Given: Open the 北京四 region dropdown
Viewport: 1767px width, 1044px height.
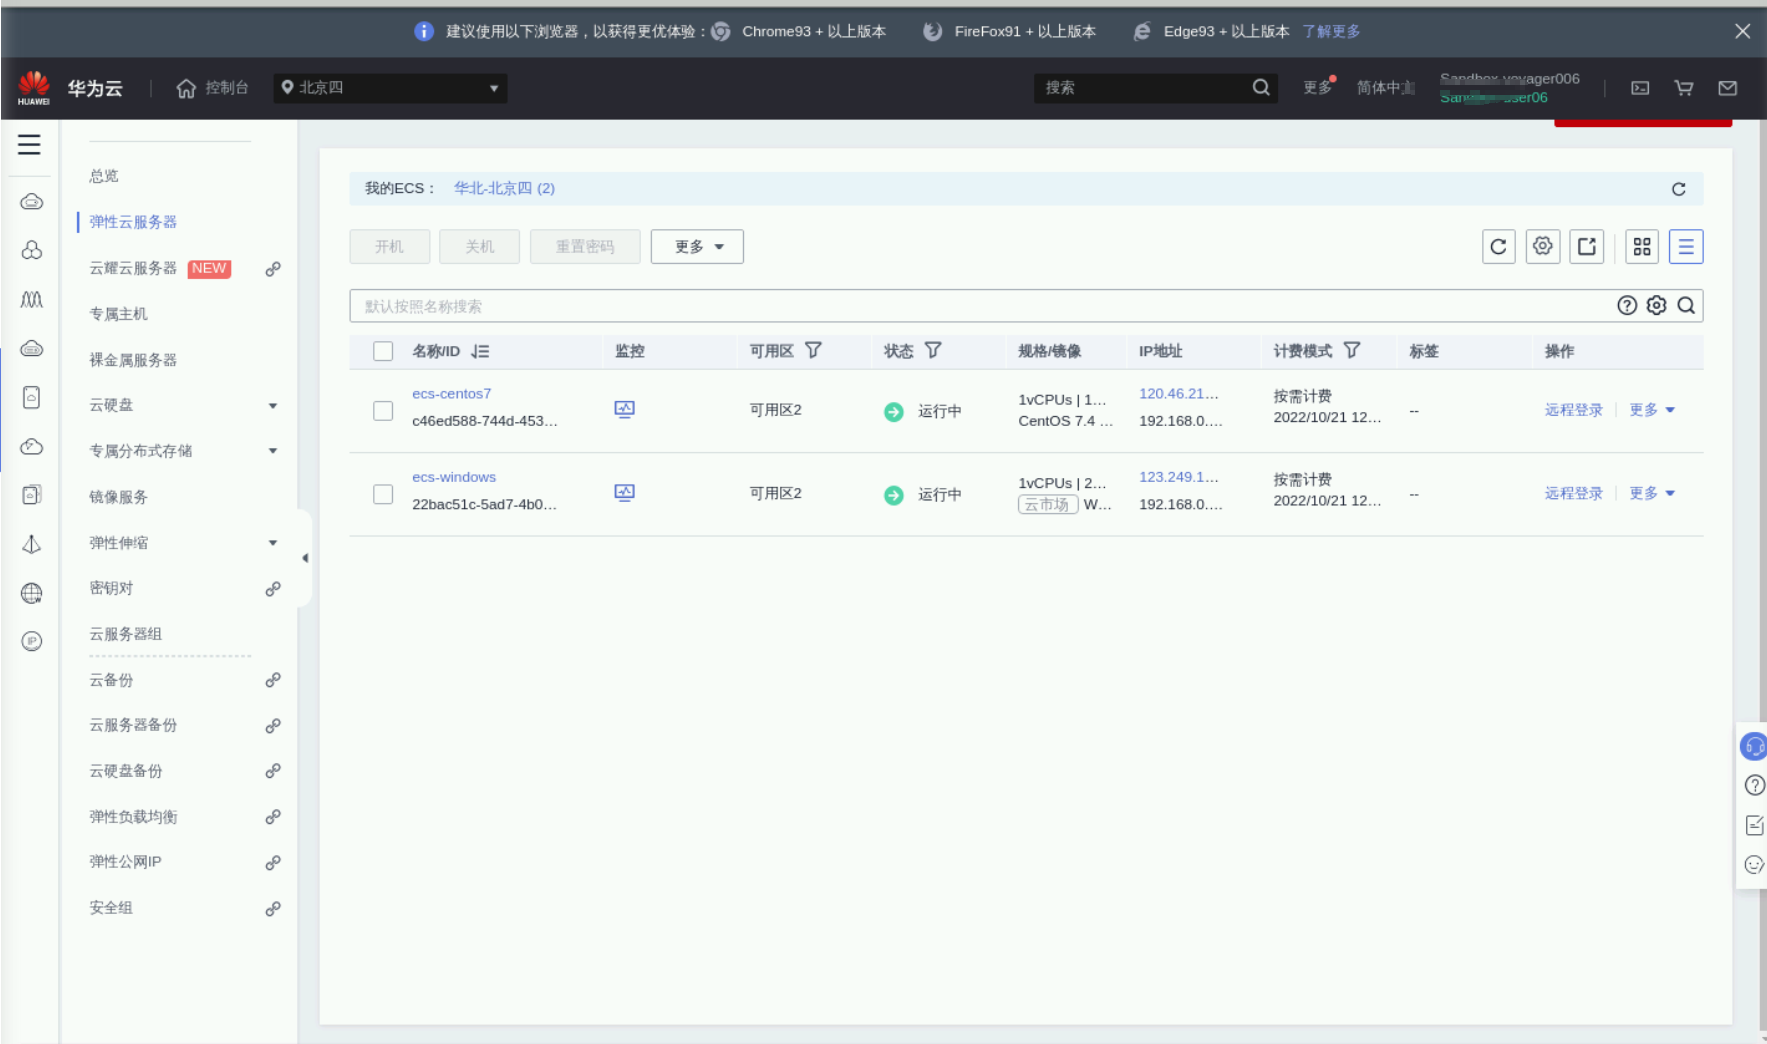Looking at the screenshot, I should [390, 88].
